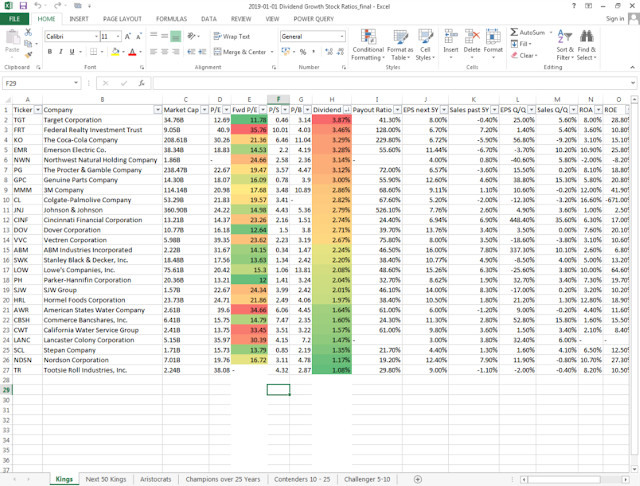
Task: Click the Save icon in title bar
Action: point(23,6)
